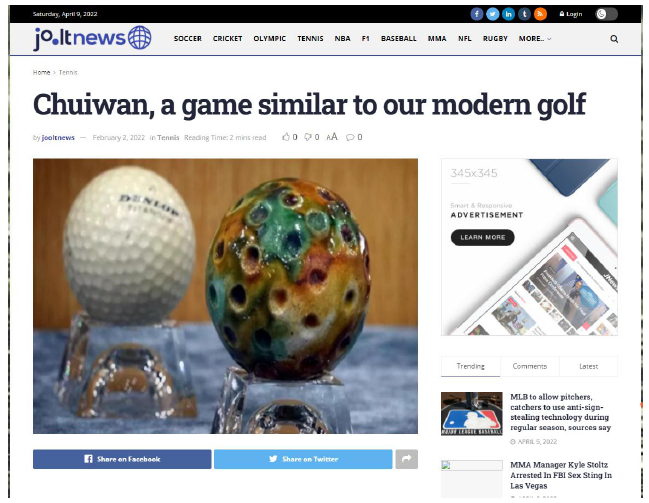Screen dimensions: 649x503
Task: Open the RSS feed icon in header
Action: click(x=540, y=14)
